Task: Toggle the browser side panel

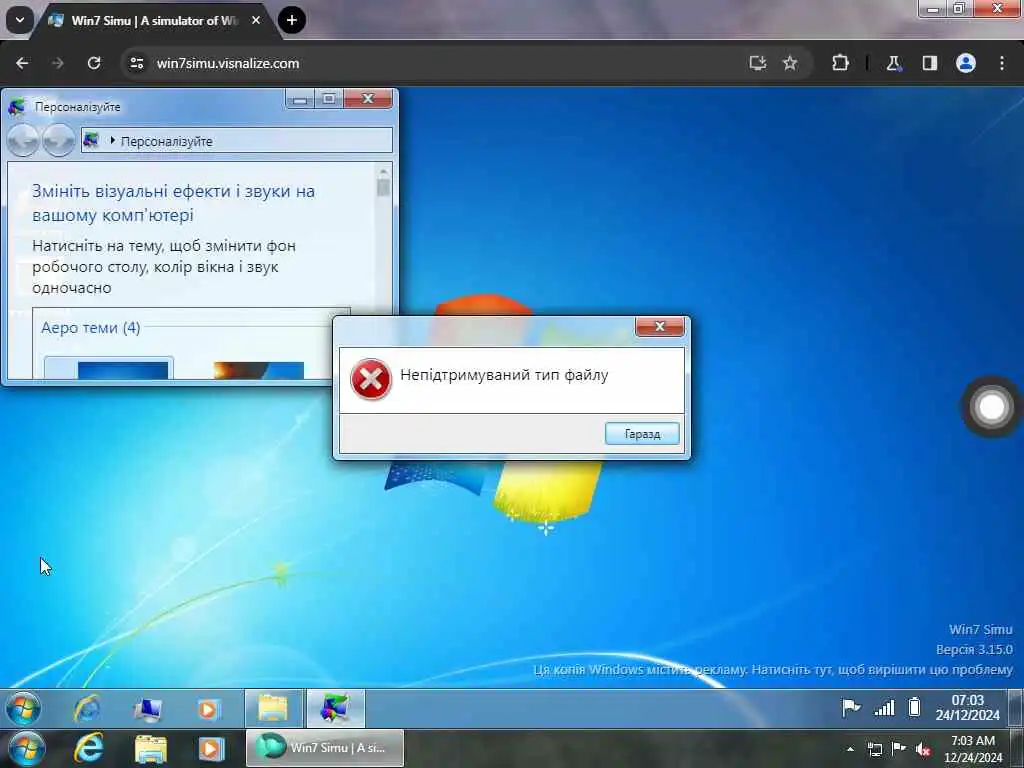Action: (x=929, y=63)
